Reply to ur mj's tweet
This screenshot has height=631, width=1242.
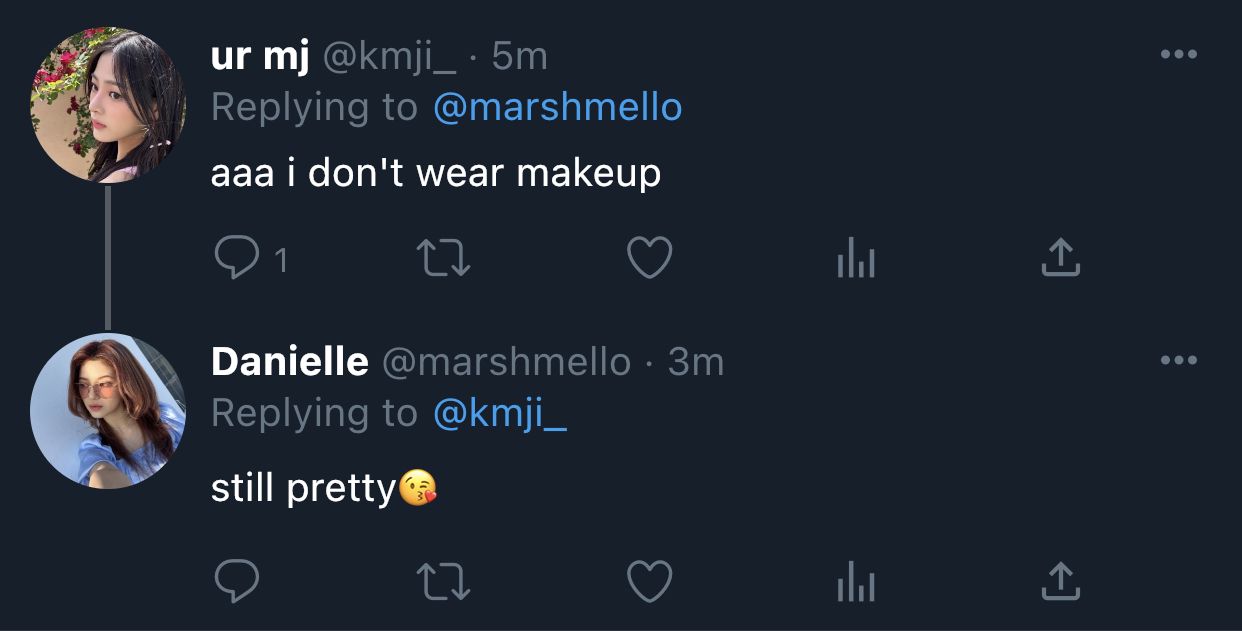point(237,260)
